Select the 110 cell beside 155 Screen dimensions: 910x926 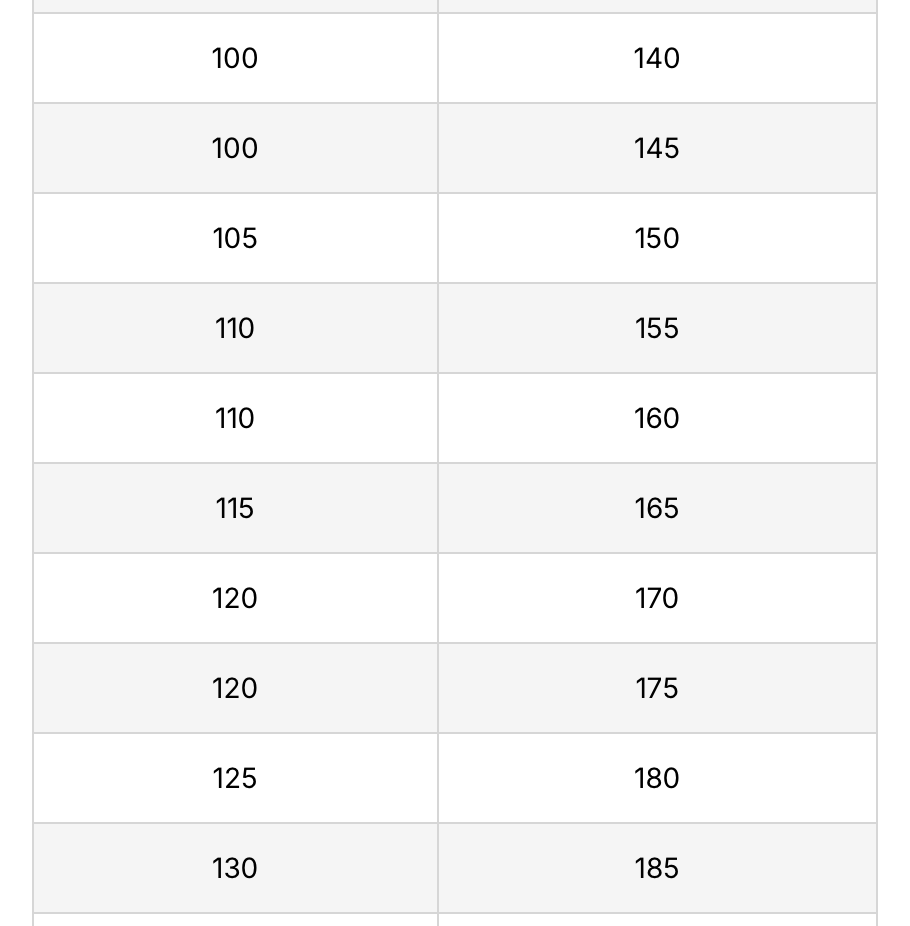pos(236,328)
